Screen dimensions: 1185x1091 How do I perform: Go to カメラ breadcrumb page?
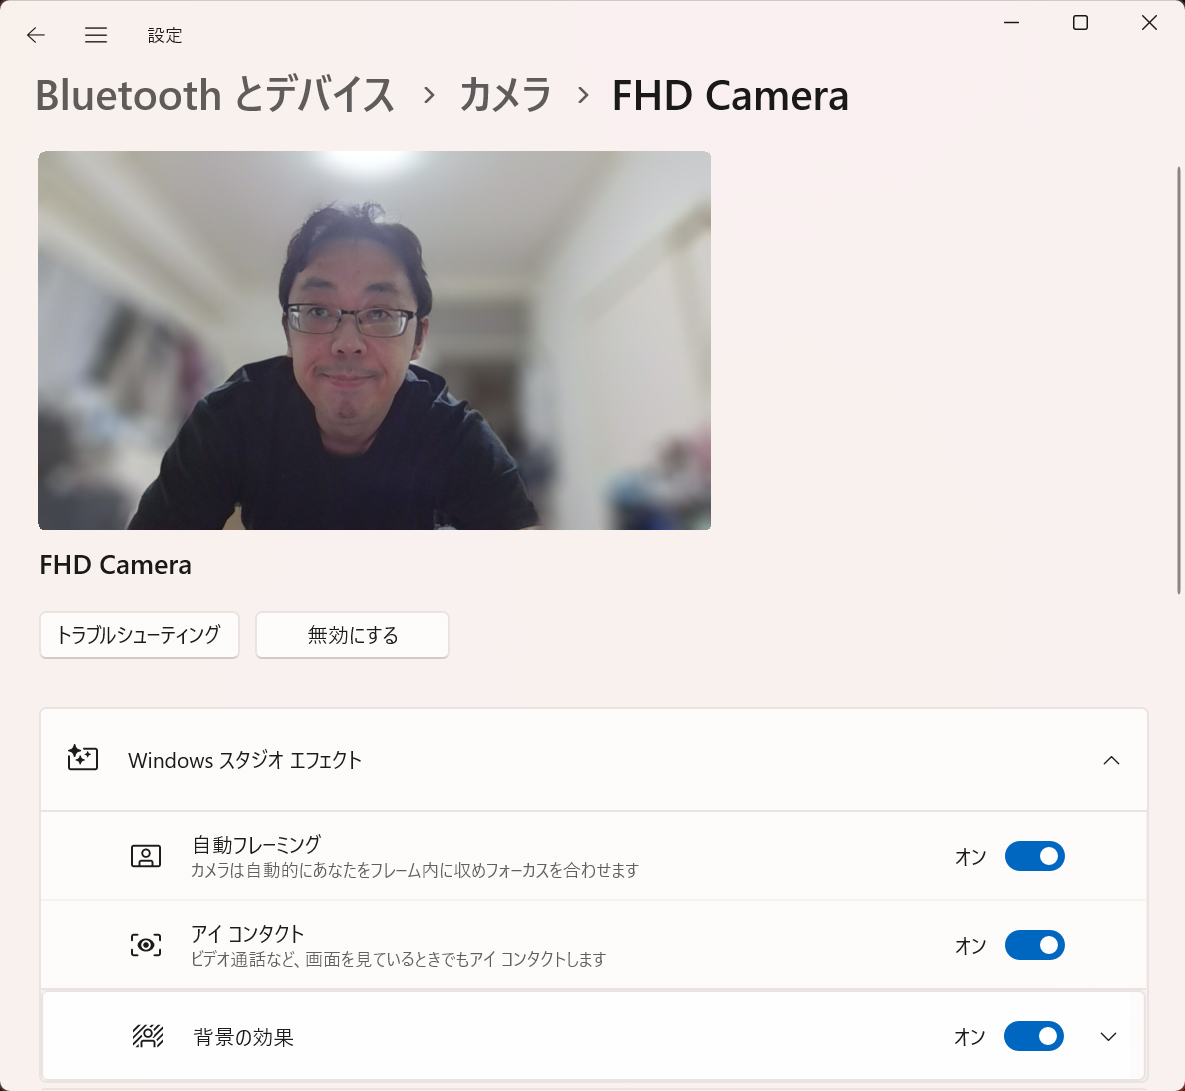505,96
